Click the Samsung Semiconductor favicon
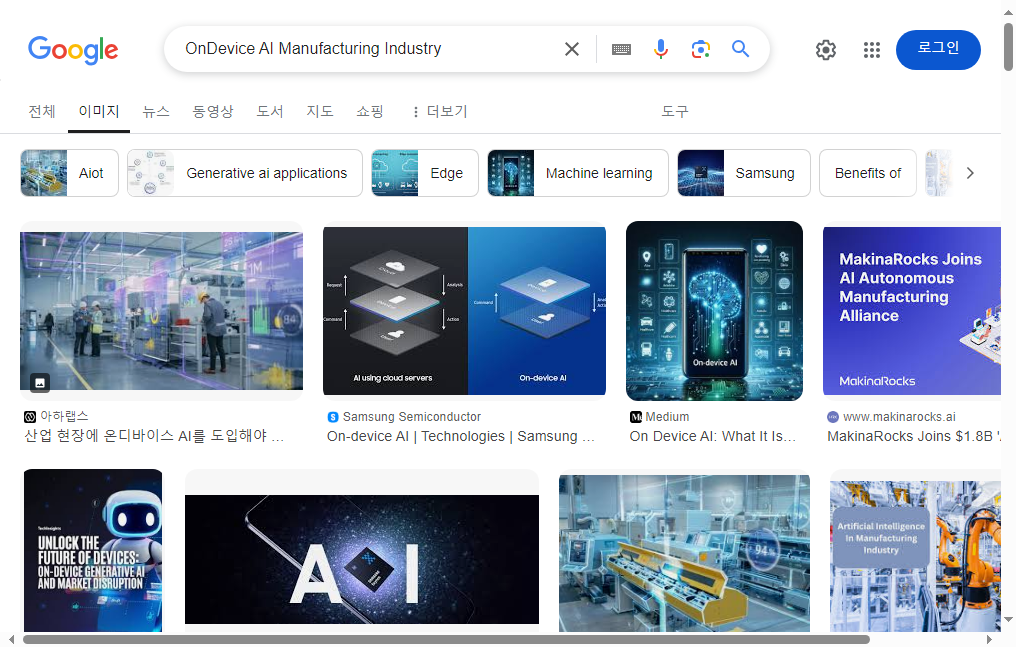 tap(333, 417)
